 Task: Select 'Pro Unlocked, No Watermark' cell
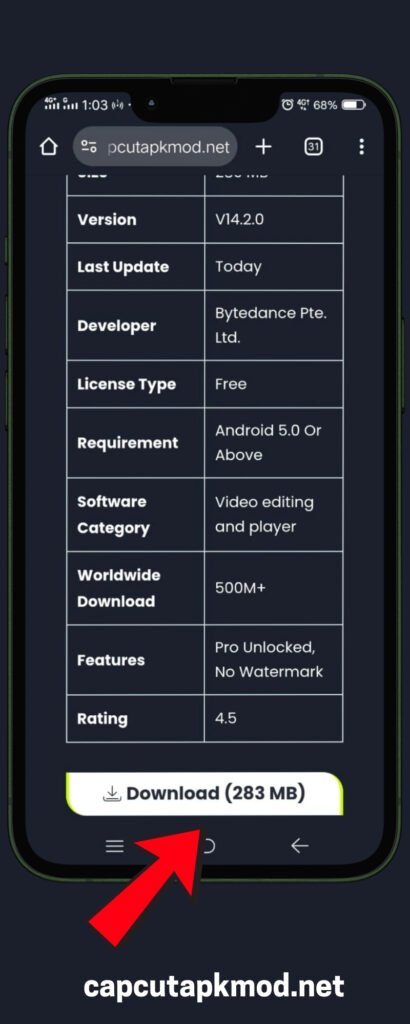tap(274, 660)
